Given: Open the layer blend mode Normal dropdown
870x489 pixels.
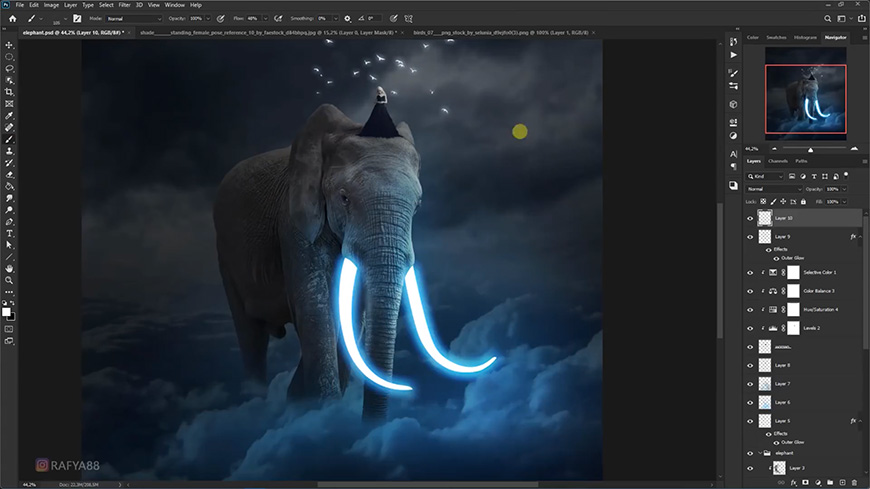Looking at the screenshot, I should pos(773,189).
